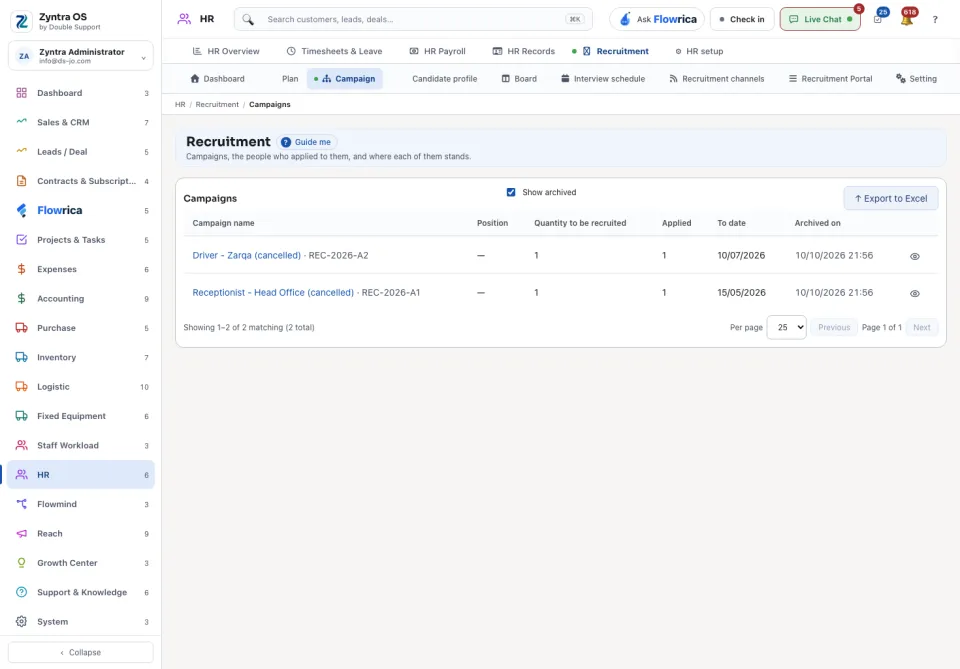The width and height of the screenshot is (960, 669).
Task: Open Flowrica in the sidebar
Action: [x=81, y=211]
